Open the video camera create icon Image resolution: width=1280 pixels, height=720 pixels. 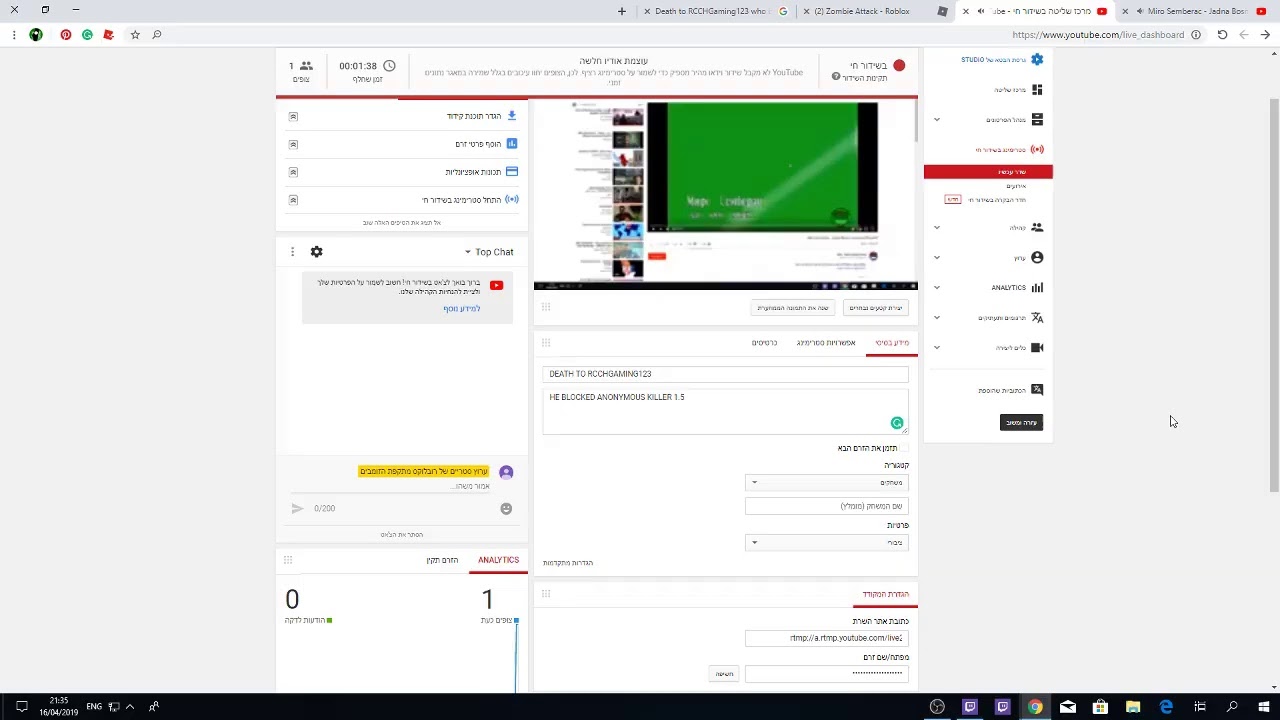tap(1037, 347)
